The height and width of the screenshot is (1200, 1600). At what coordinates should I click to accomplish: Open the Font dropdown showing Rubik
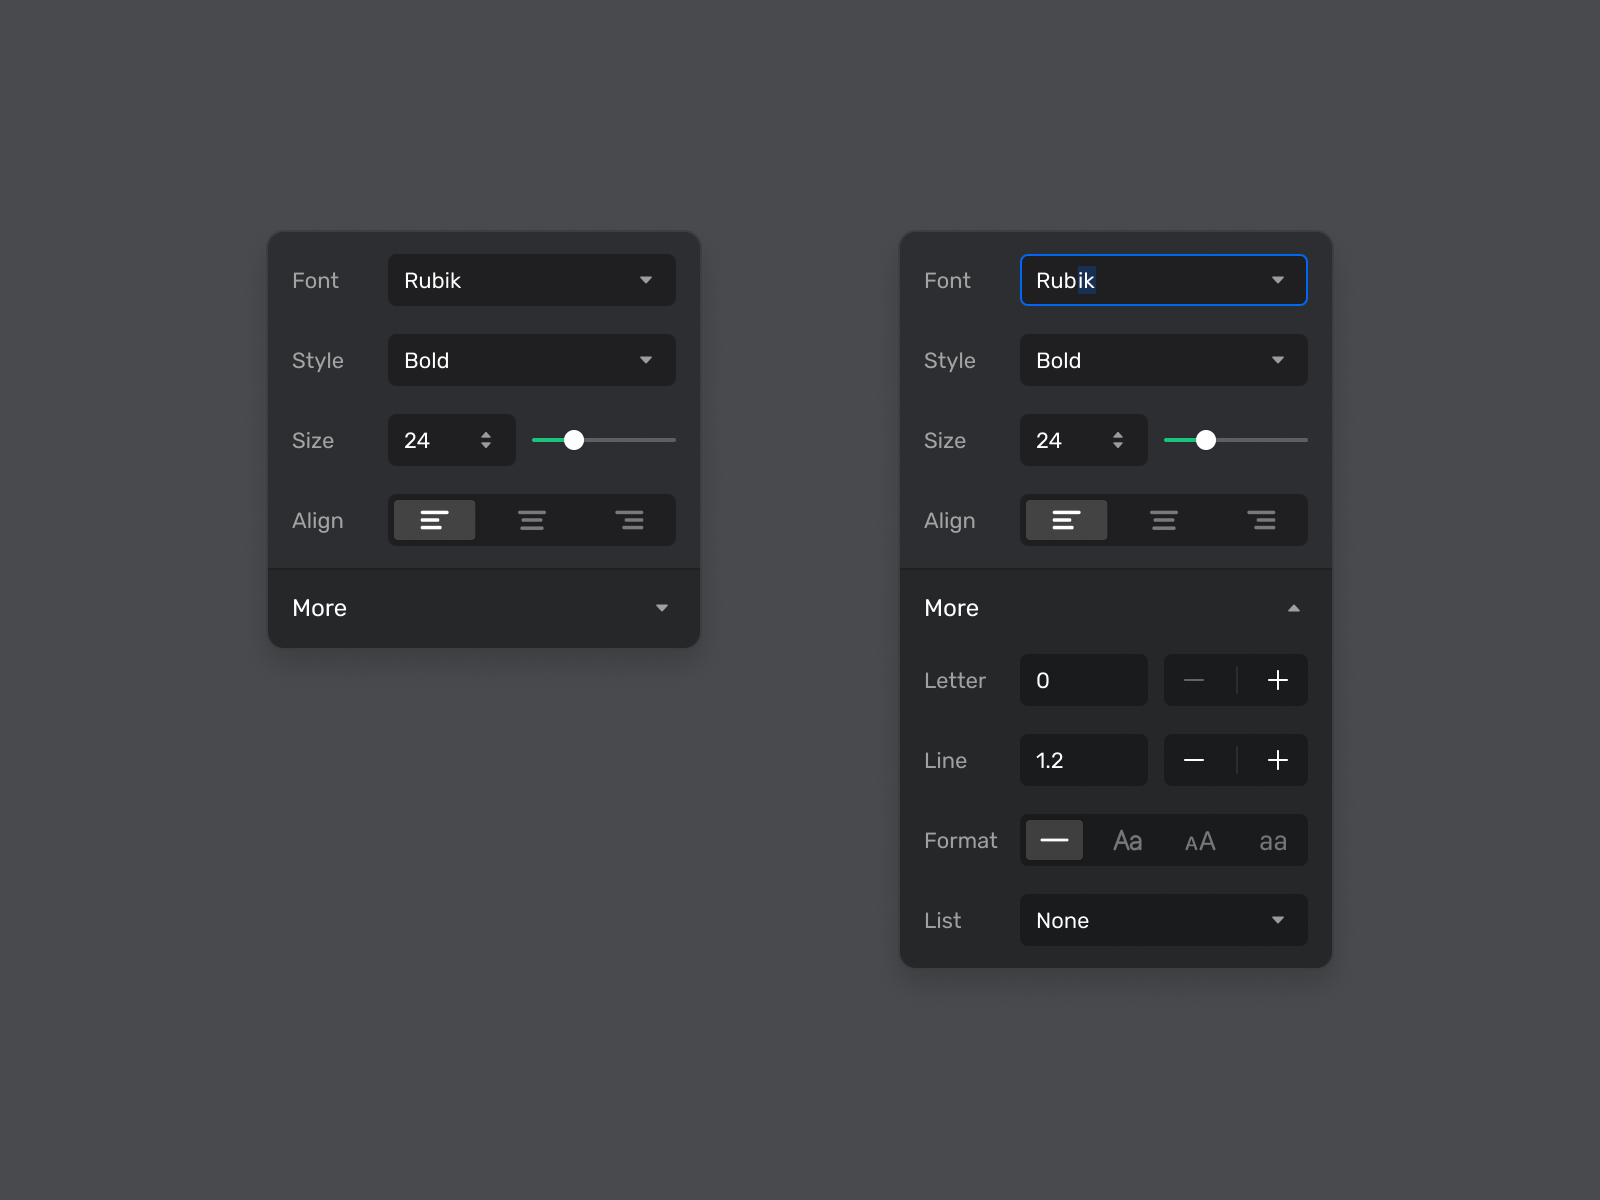(x=531, y=280)
